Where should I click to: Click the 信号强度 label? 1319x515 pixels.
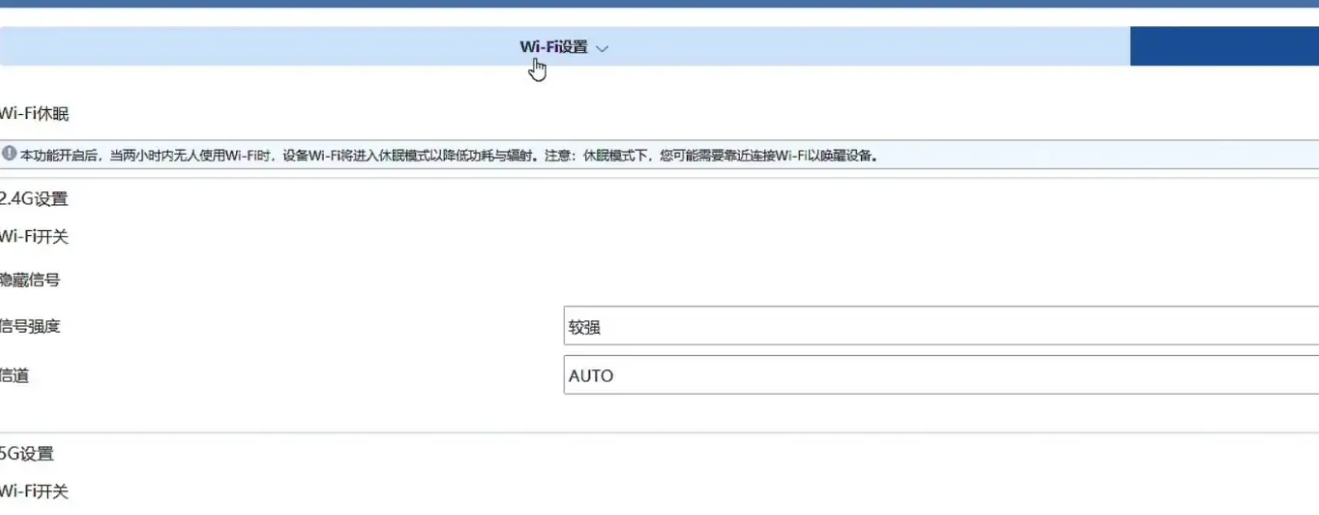pos(30,326)
